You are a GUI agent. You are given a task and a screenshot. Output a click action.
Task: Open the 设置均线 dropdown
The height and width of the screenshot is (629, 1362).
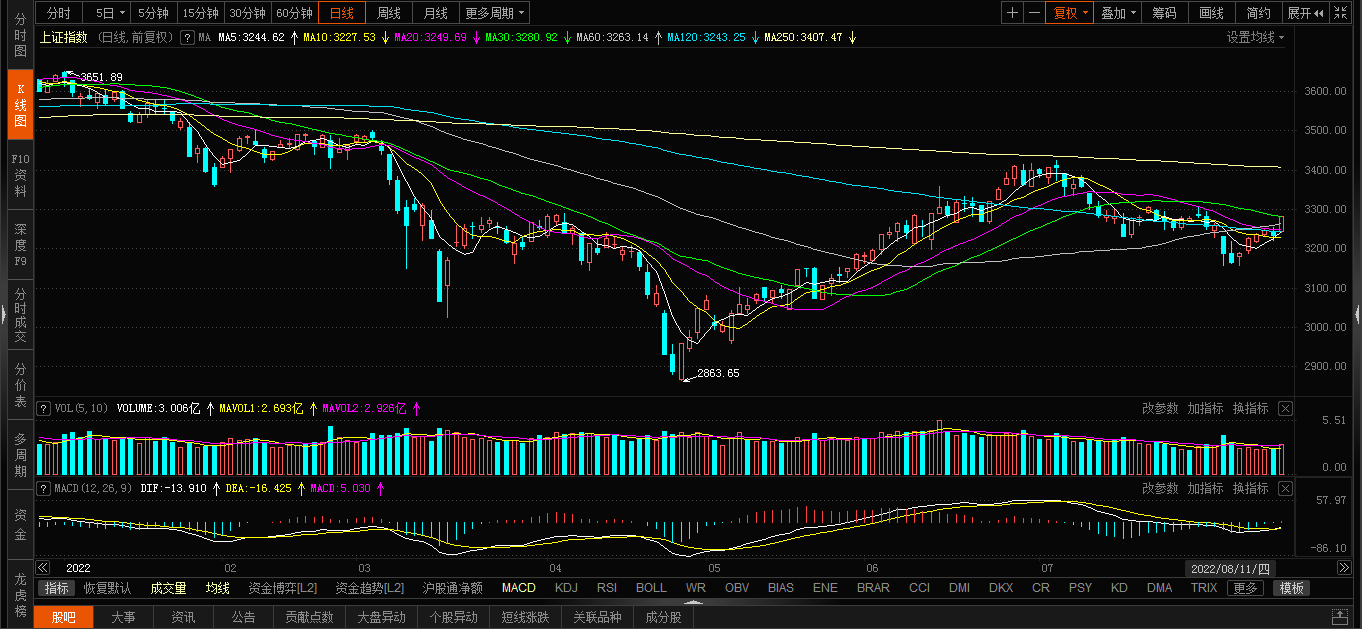[1255, 37]
